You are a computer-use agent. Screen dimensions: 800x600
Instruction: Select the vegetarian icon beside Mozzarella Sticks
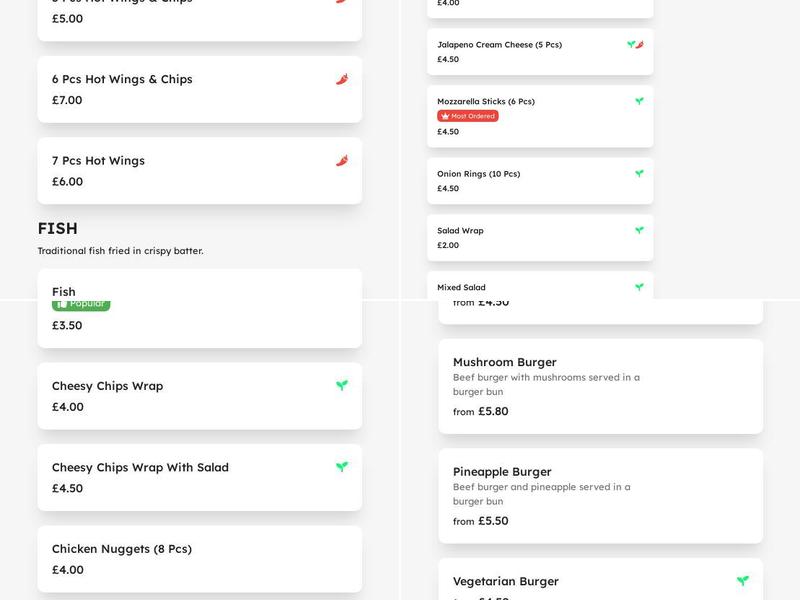click(641, 101)
